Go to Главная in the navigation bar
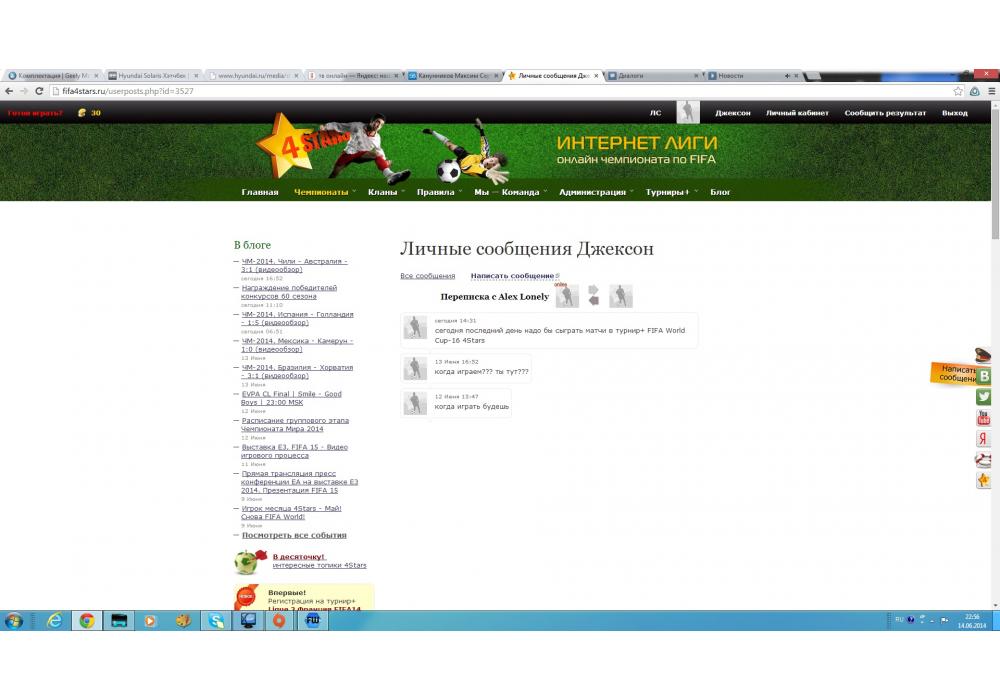 [260, 192]
